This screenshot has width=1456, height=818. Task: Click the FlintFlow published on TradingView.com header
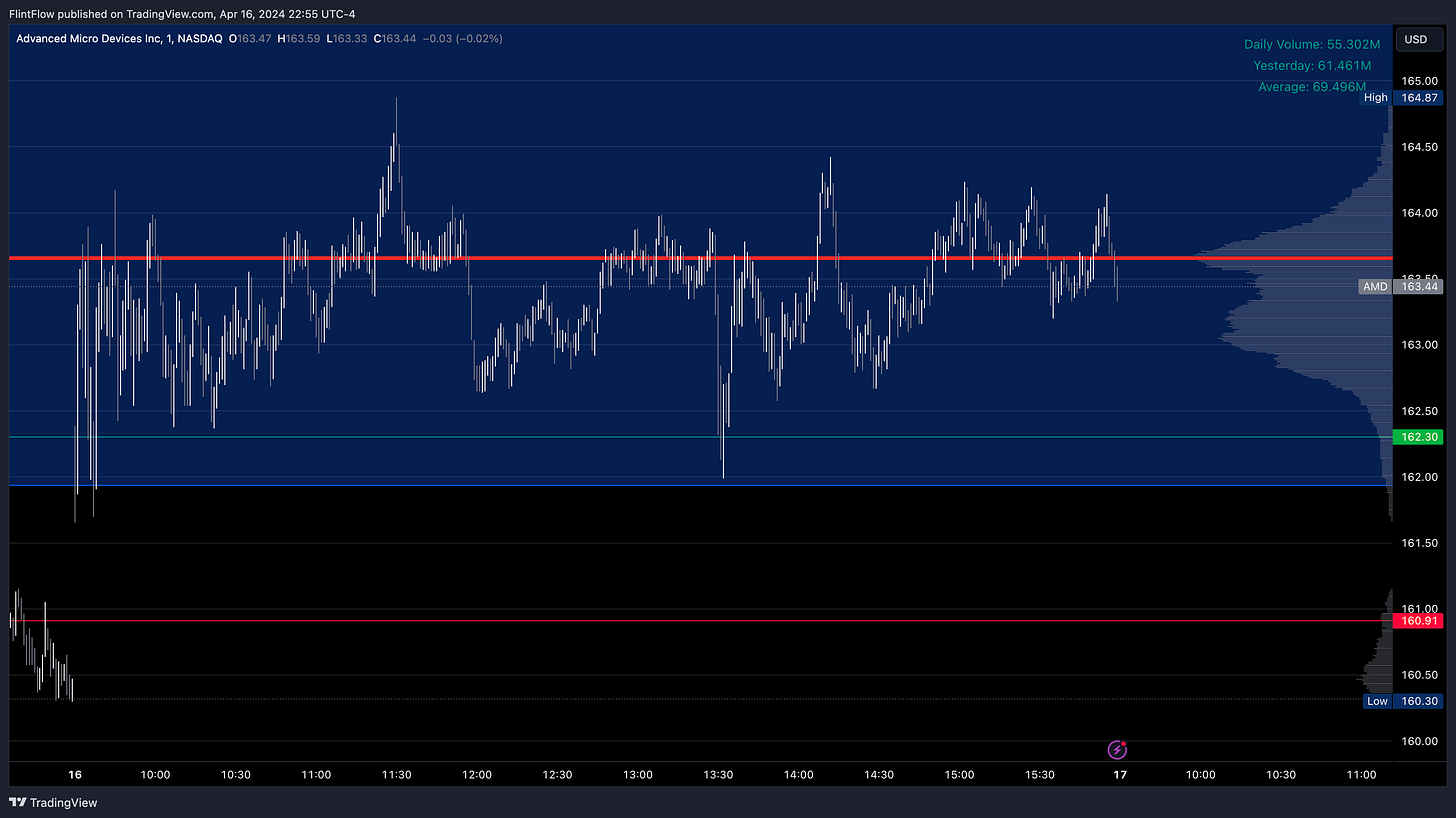(x=182, y=14)
